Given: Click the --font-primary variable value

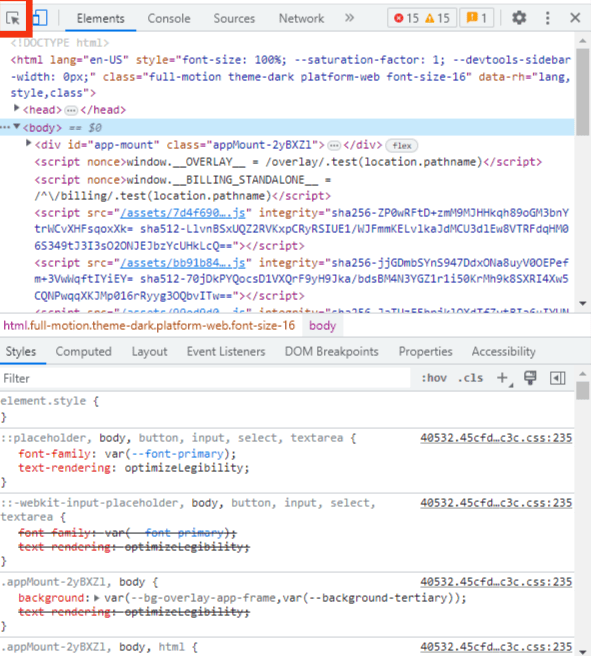Looking at the screenshot, I should 178,454.
